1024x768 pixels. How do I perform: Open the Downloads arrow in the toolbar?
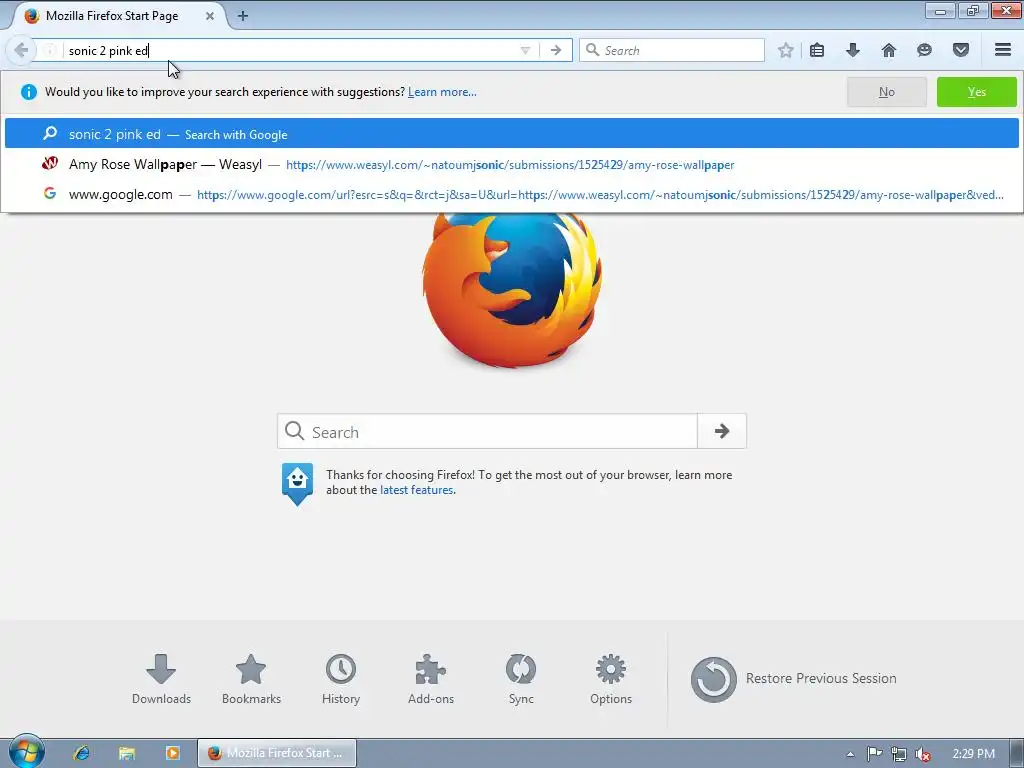[x=853, y=50]
